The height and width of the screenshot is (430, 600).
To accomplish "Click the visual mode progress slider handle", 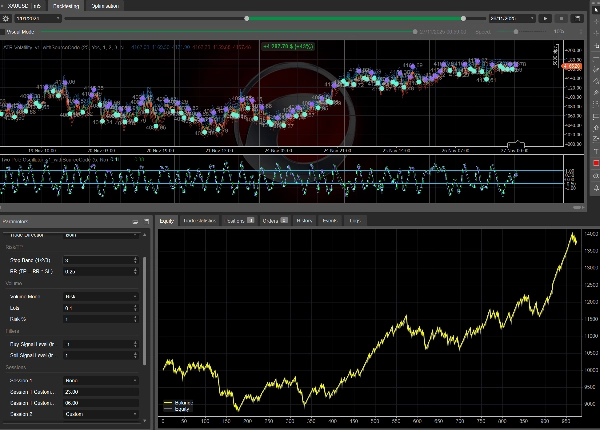I will (x=415, y=32).
